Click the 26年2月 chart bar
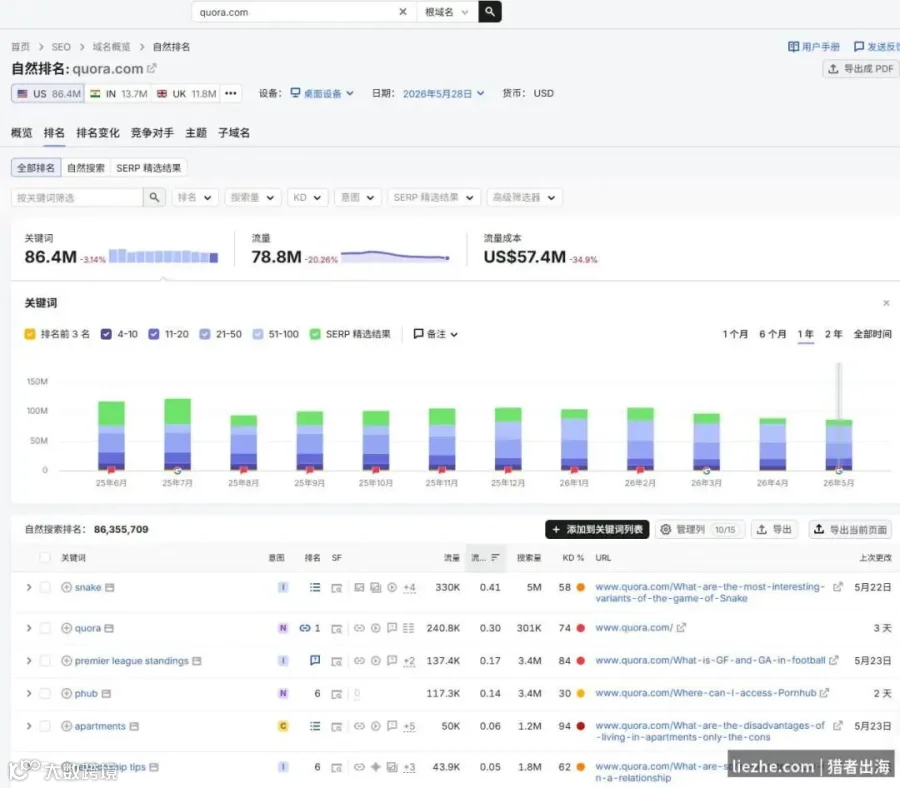Image resolution: width=900 pixels, height=788 pixels. 640,439
